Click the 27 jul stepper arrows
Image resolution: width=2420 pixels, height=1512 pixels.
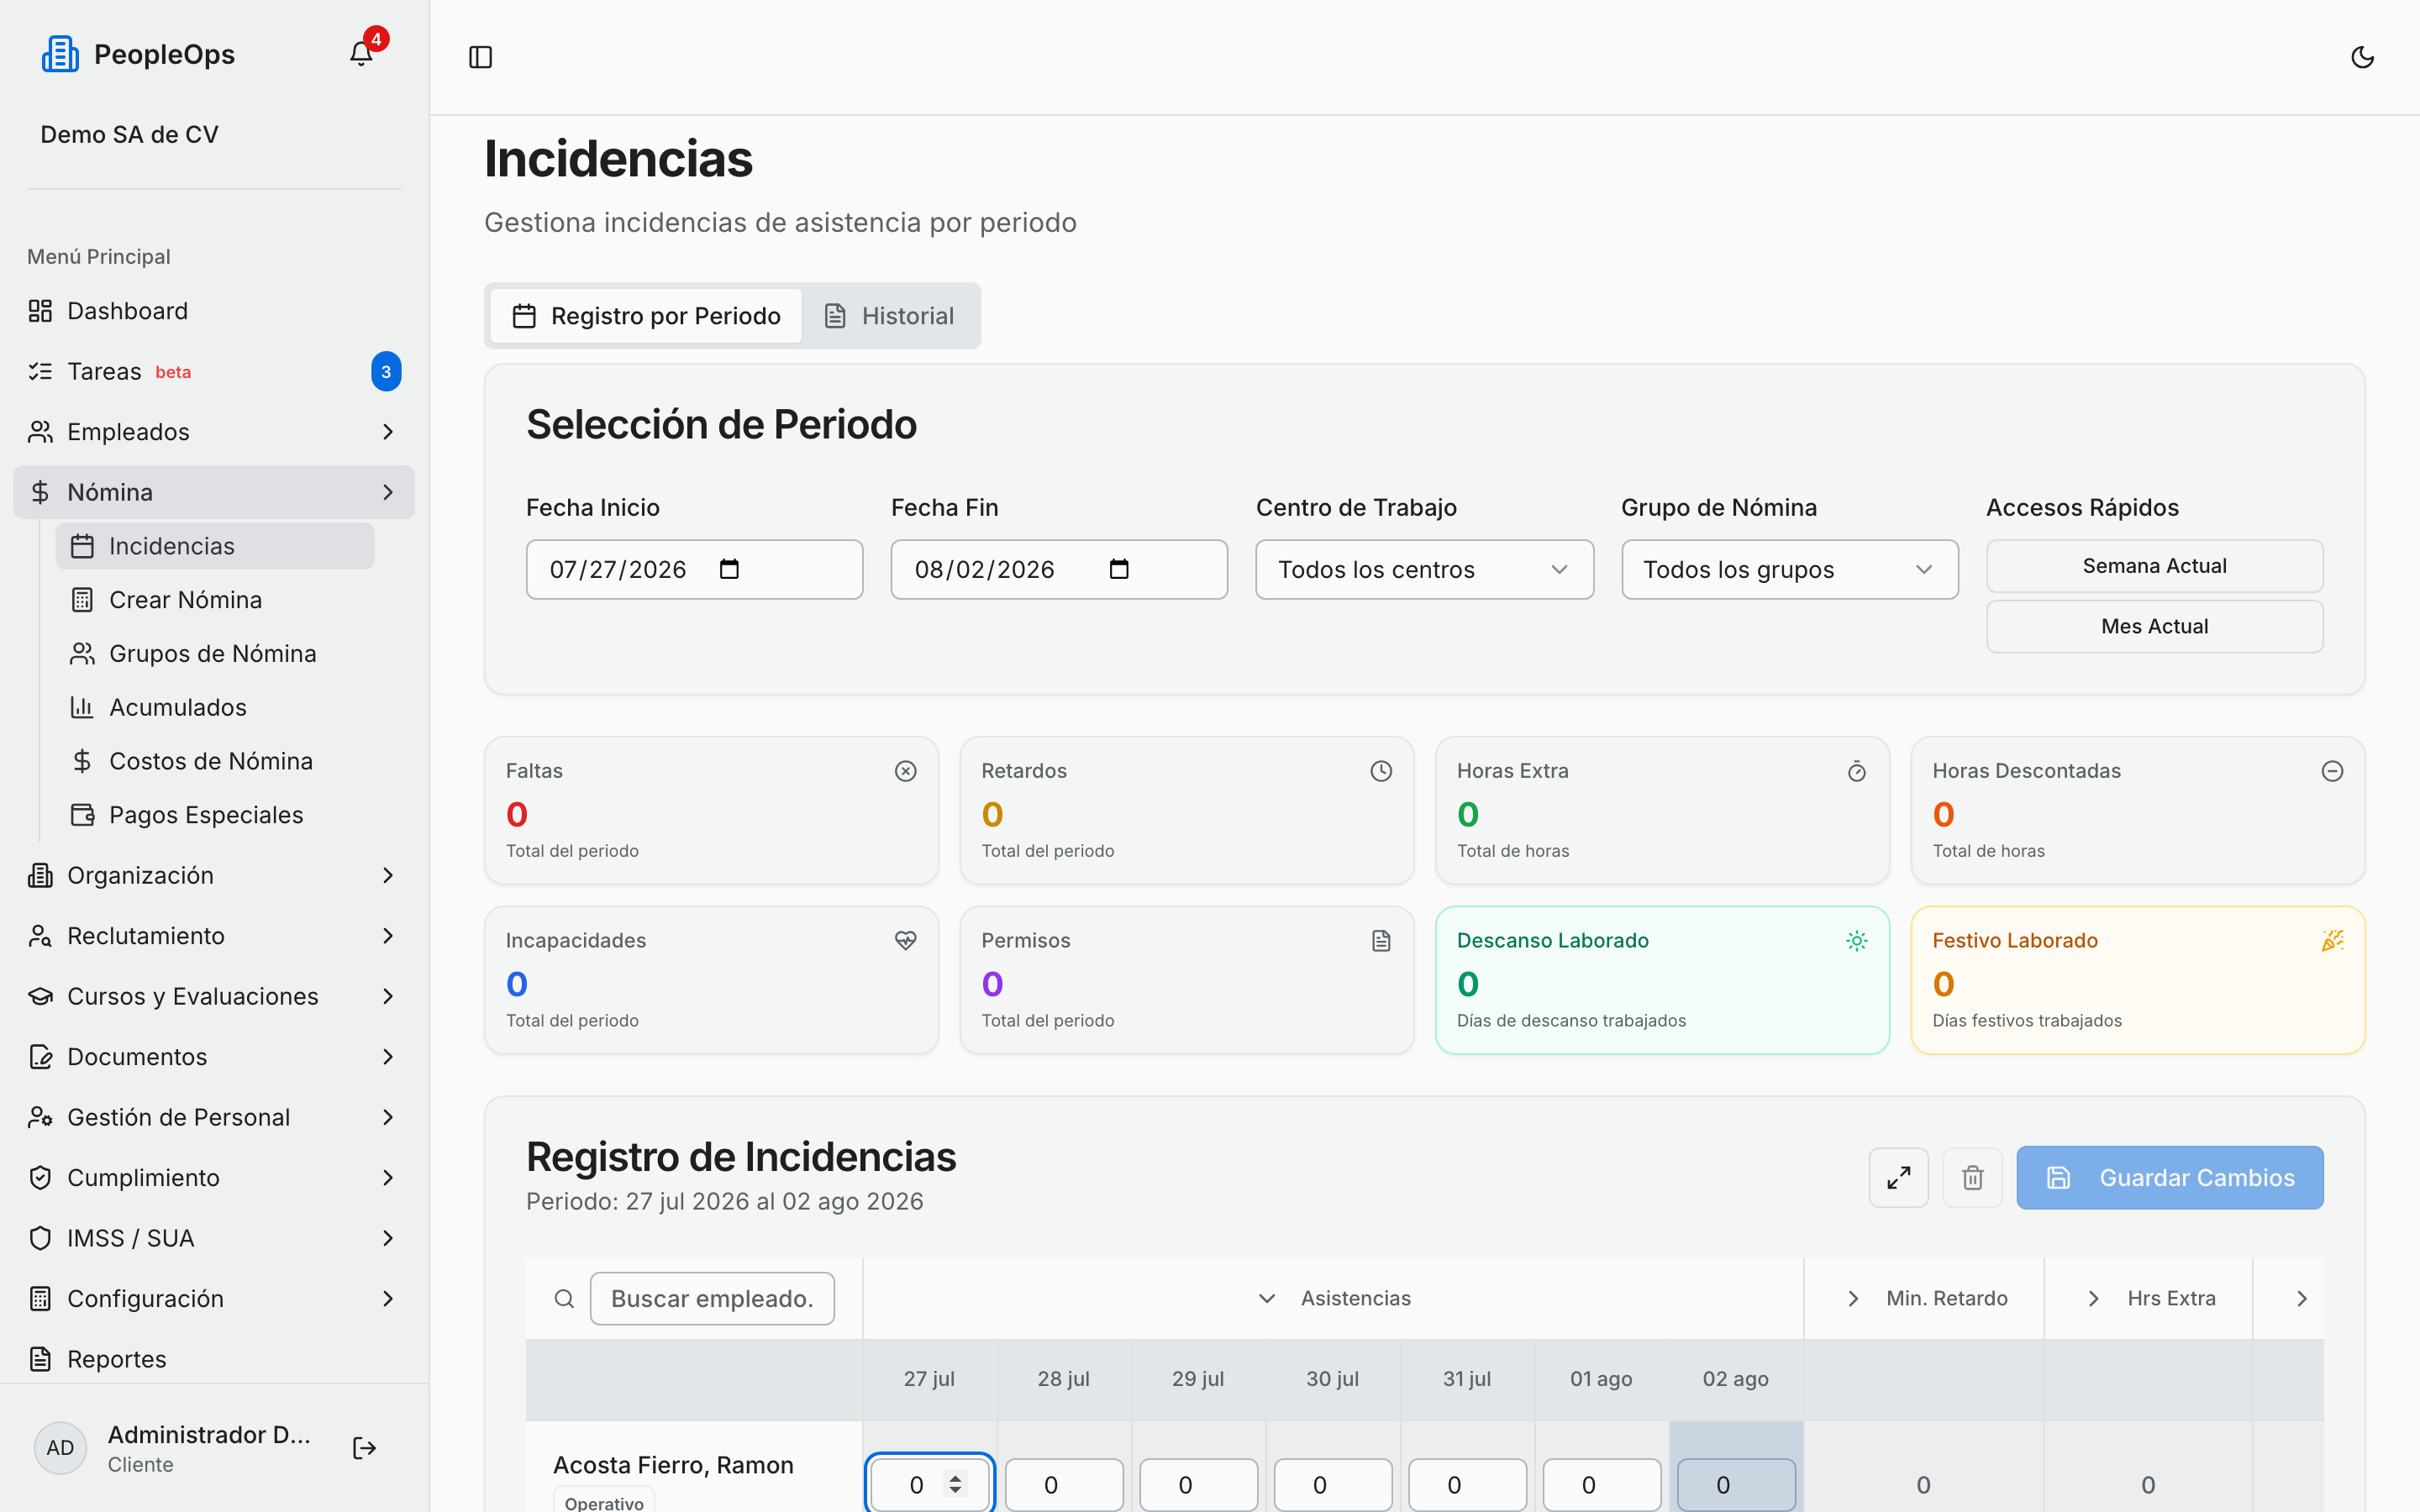tap(955, 1485)
